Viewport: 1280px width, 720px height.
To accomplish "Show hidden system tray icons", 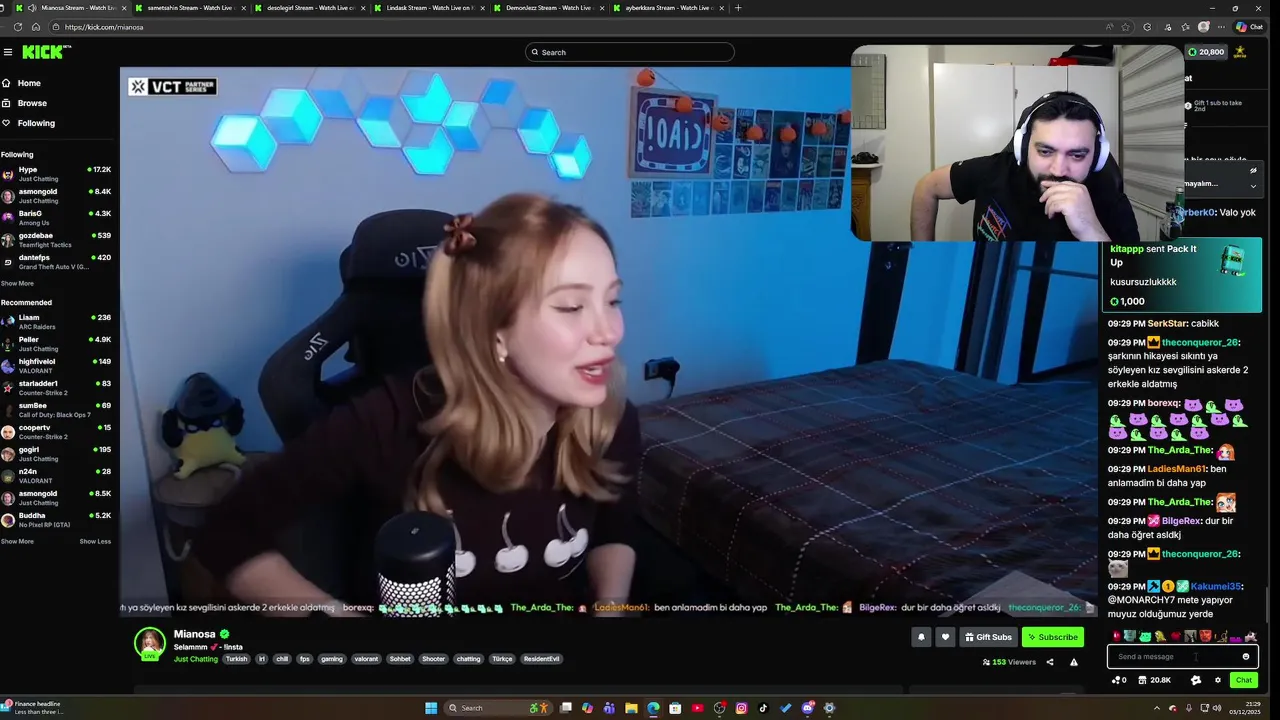I will [x=1158, y=708].
